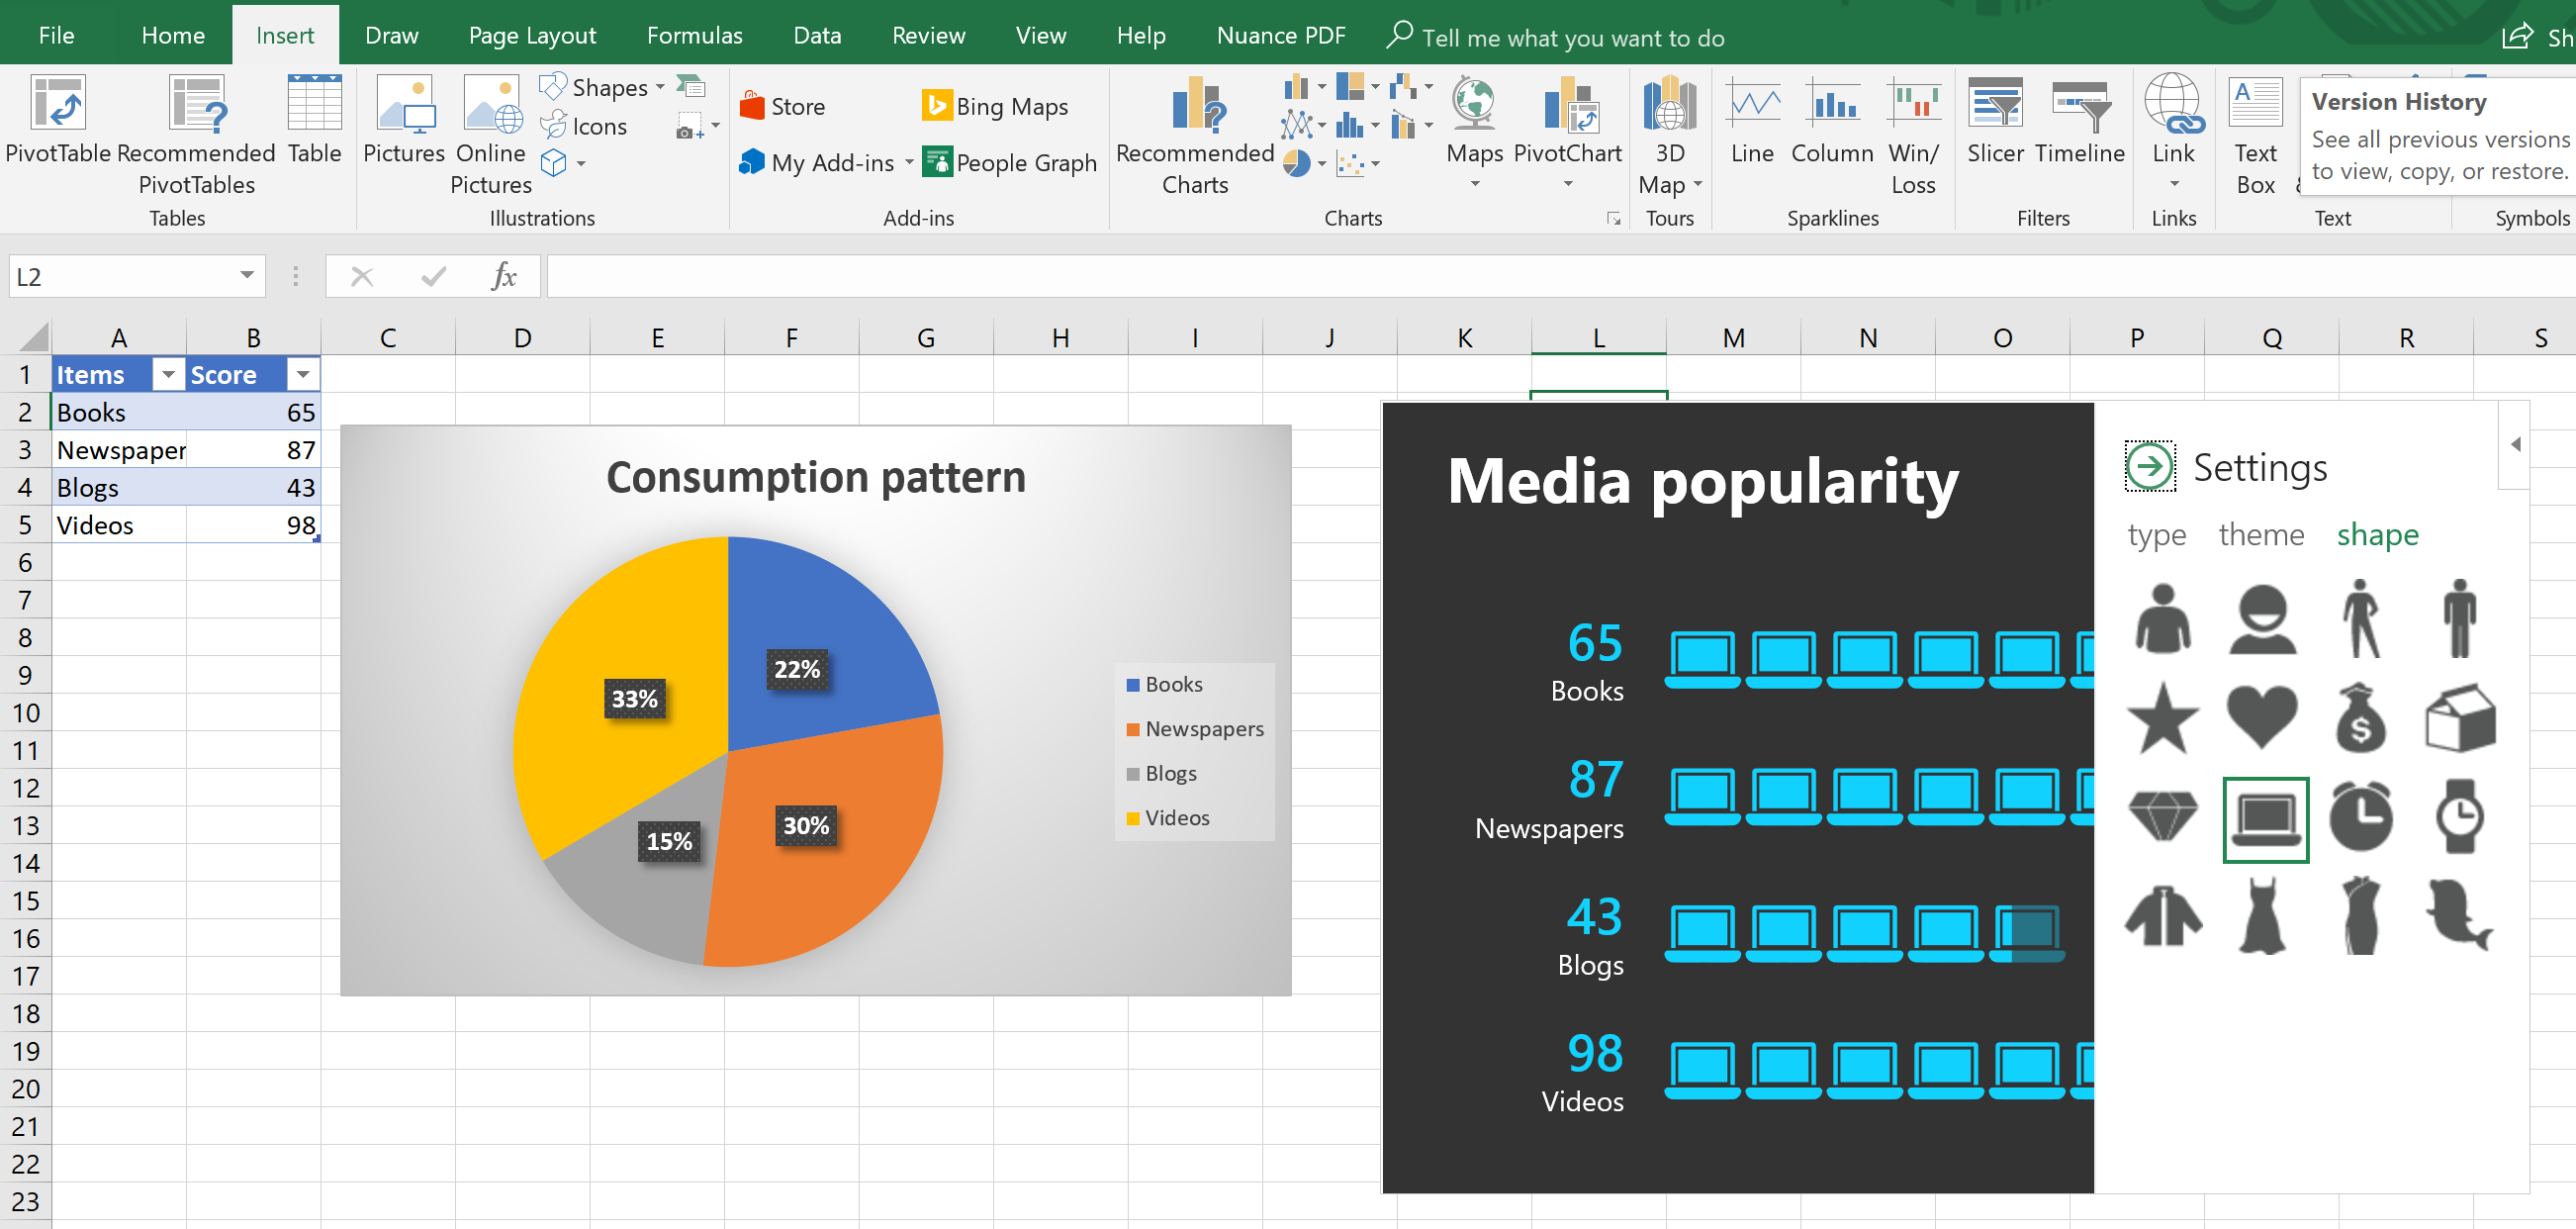Viewport: 2576px width, 1229px height.
Task: Click the Pictures icon
Action: coord(404,120)
